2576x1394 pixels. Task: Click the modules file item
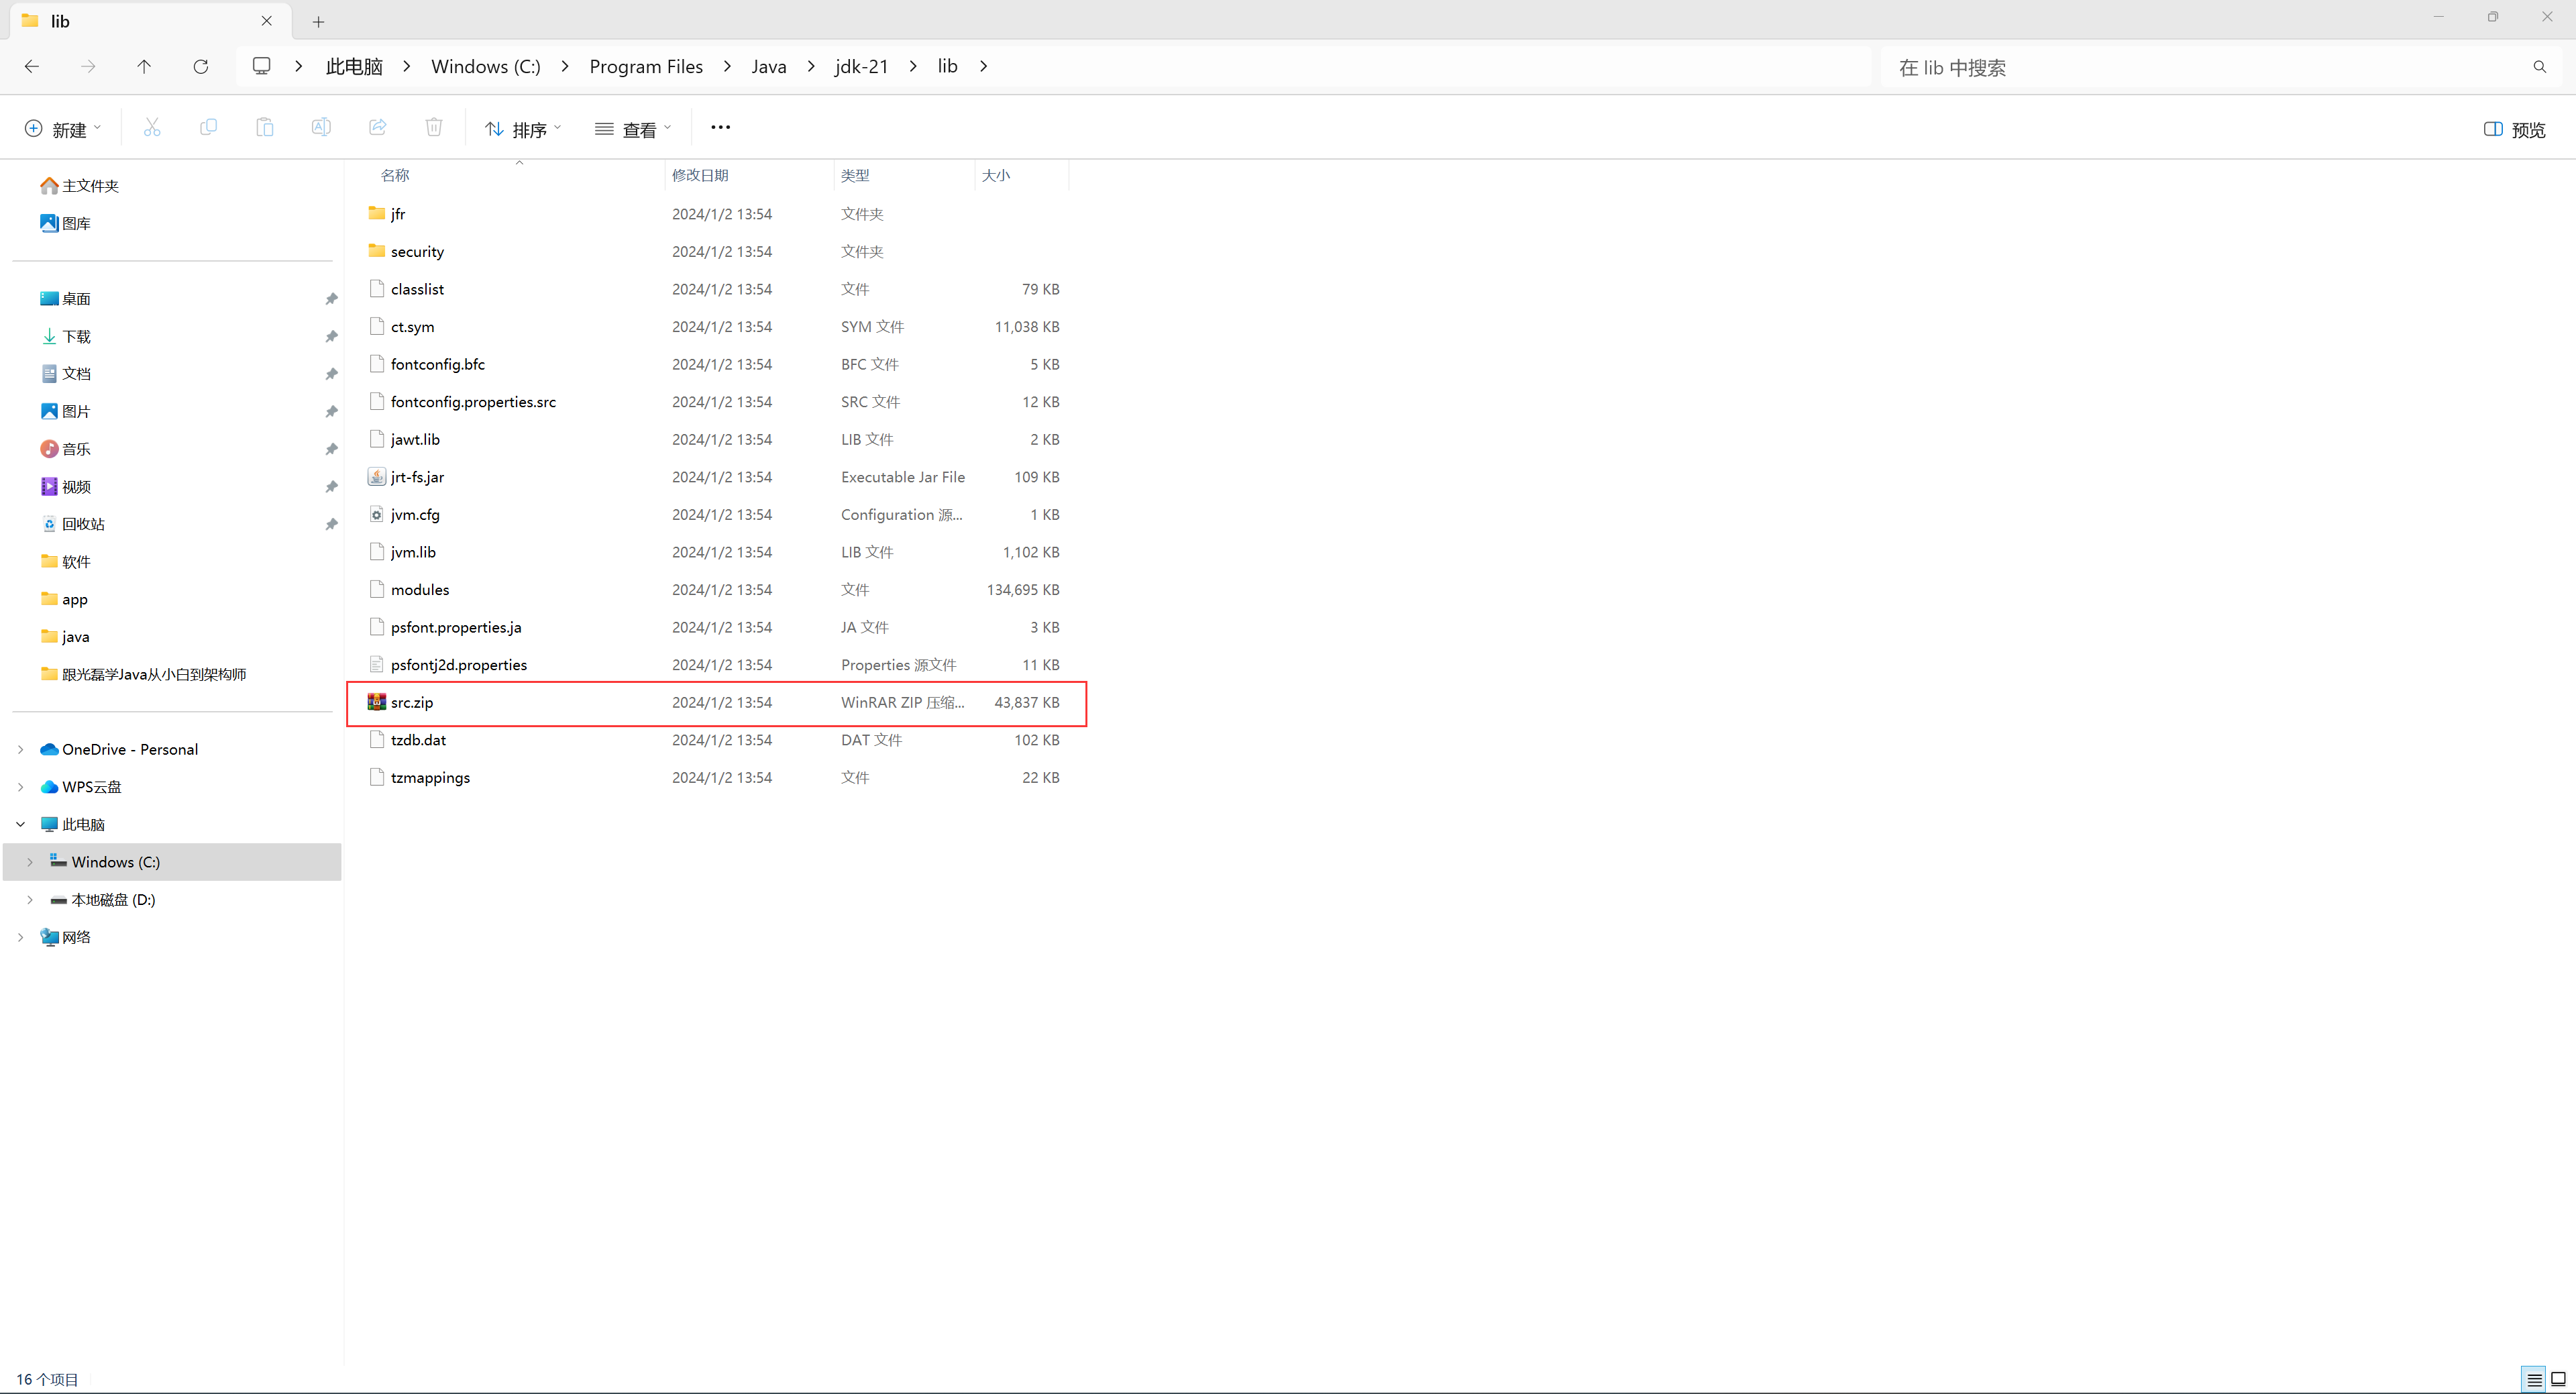(x=419, y=589)
